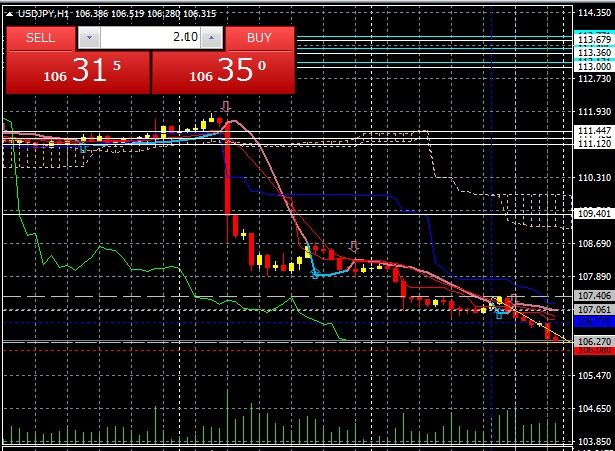This screenshot has height=451, width=615.
Task: Click the 107.406 level label
Action: point(595,295)
